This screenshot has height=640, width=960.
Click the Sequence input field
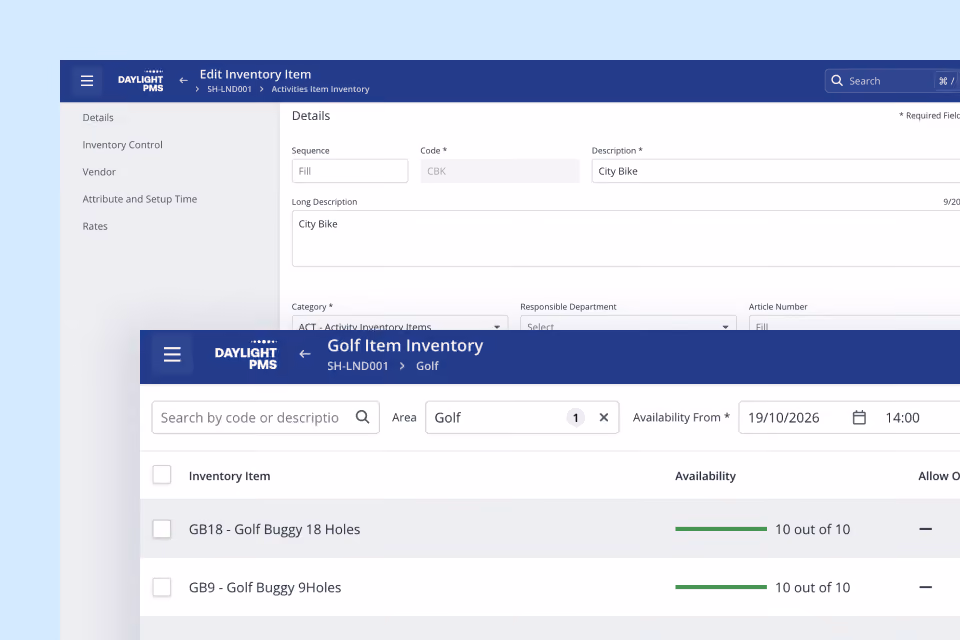click(x=350, y=171)
